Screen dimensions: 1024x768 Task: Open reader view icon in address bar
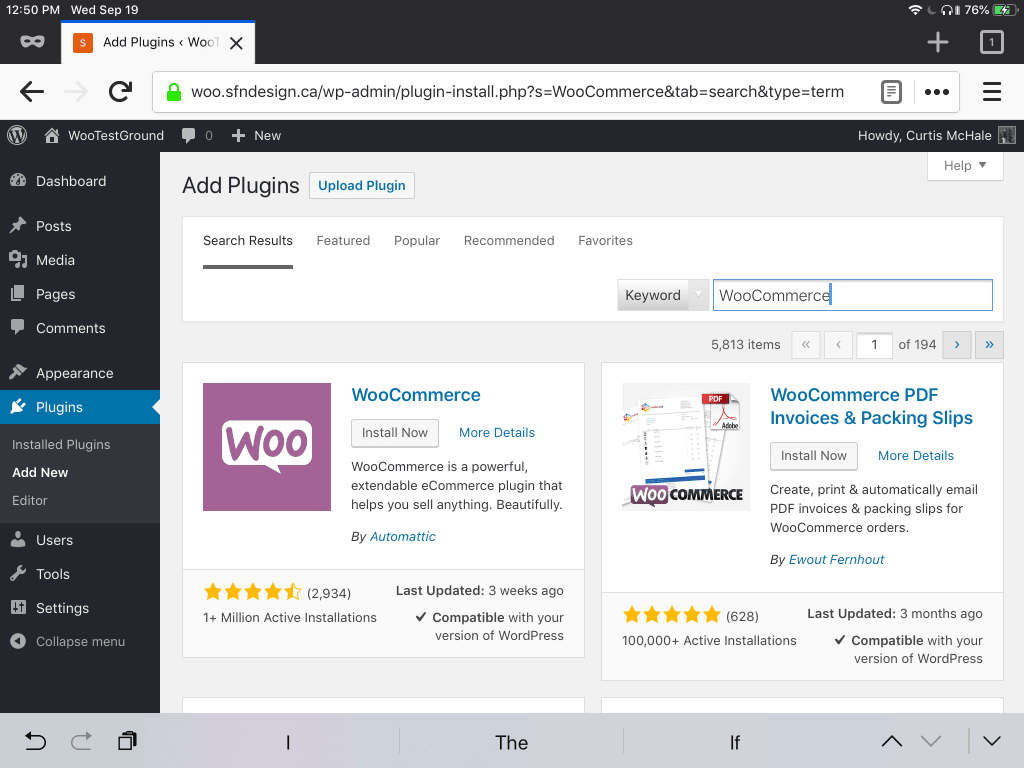point(891,92)
